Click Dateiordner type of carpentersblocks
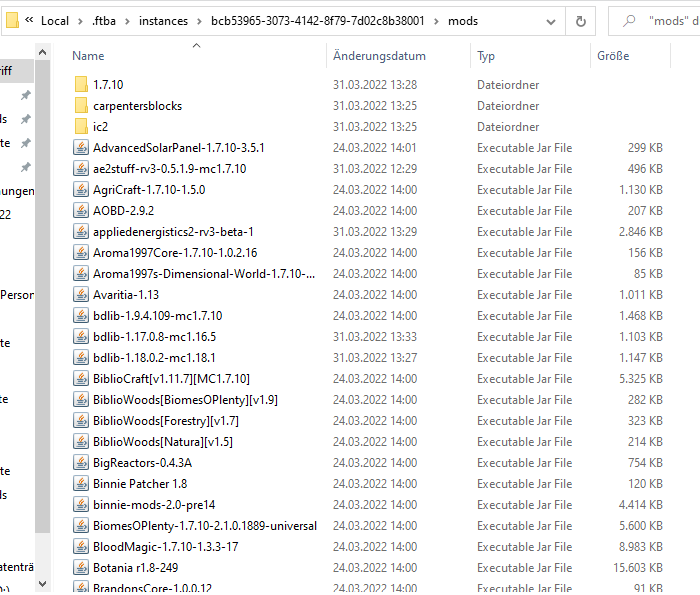This screenshot has height=595, width=700. coord(508,106)
